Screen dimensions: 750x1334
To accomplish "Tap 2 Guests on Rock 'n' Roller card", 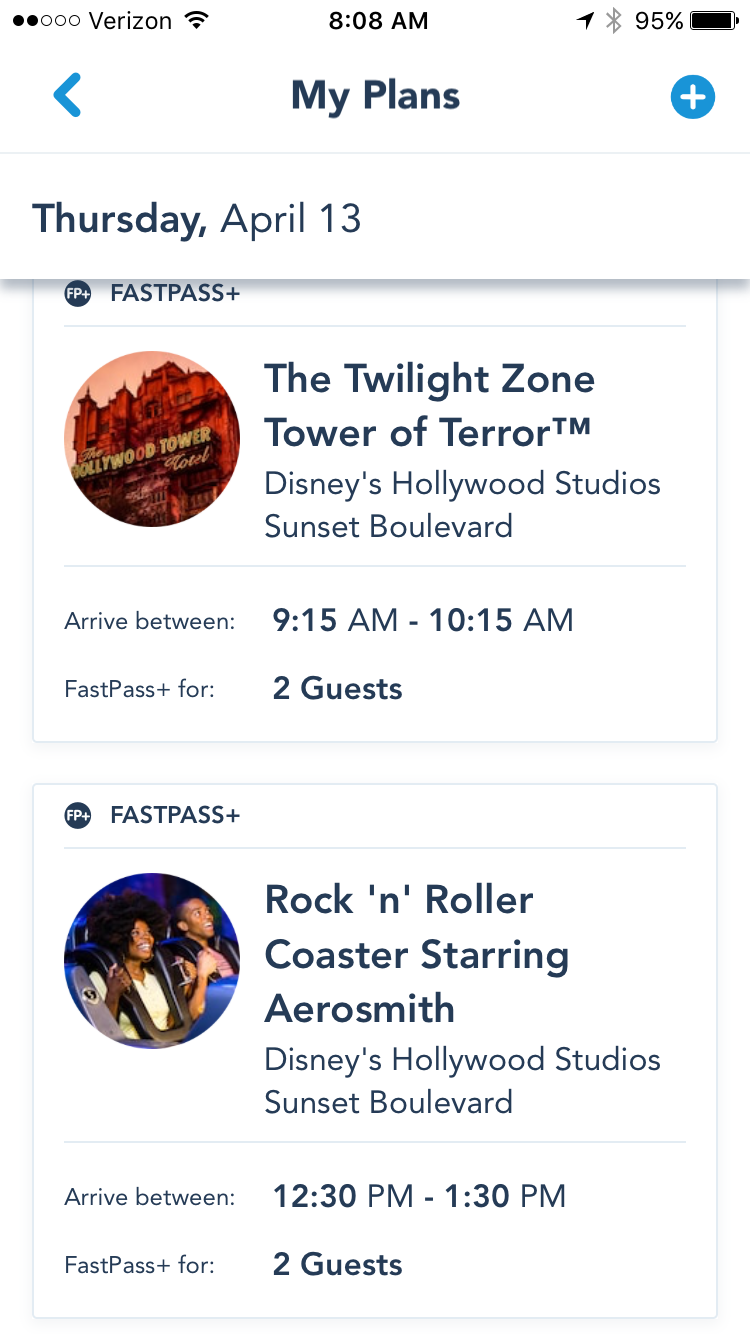I will (x=337, y=1265).
